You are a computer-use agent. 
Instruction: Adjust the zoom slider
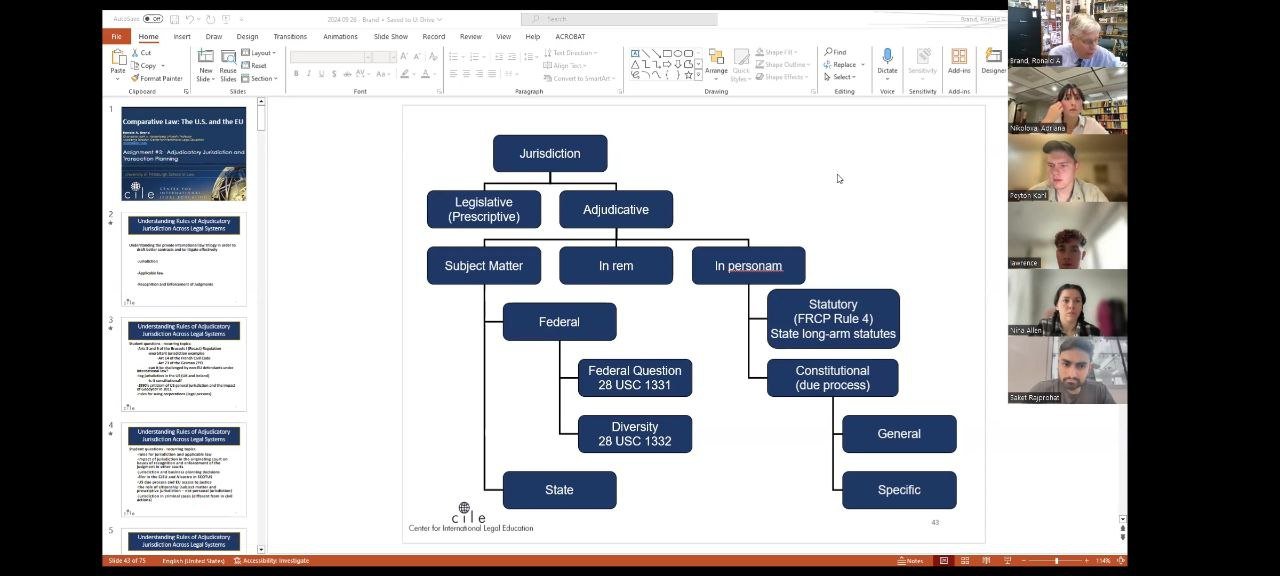1056,561
